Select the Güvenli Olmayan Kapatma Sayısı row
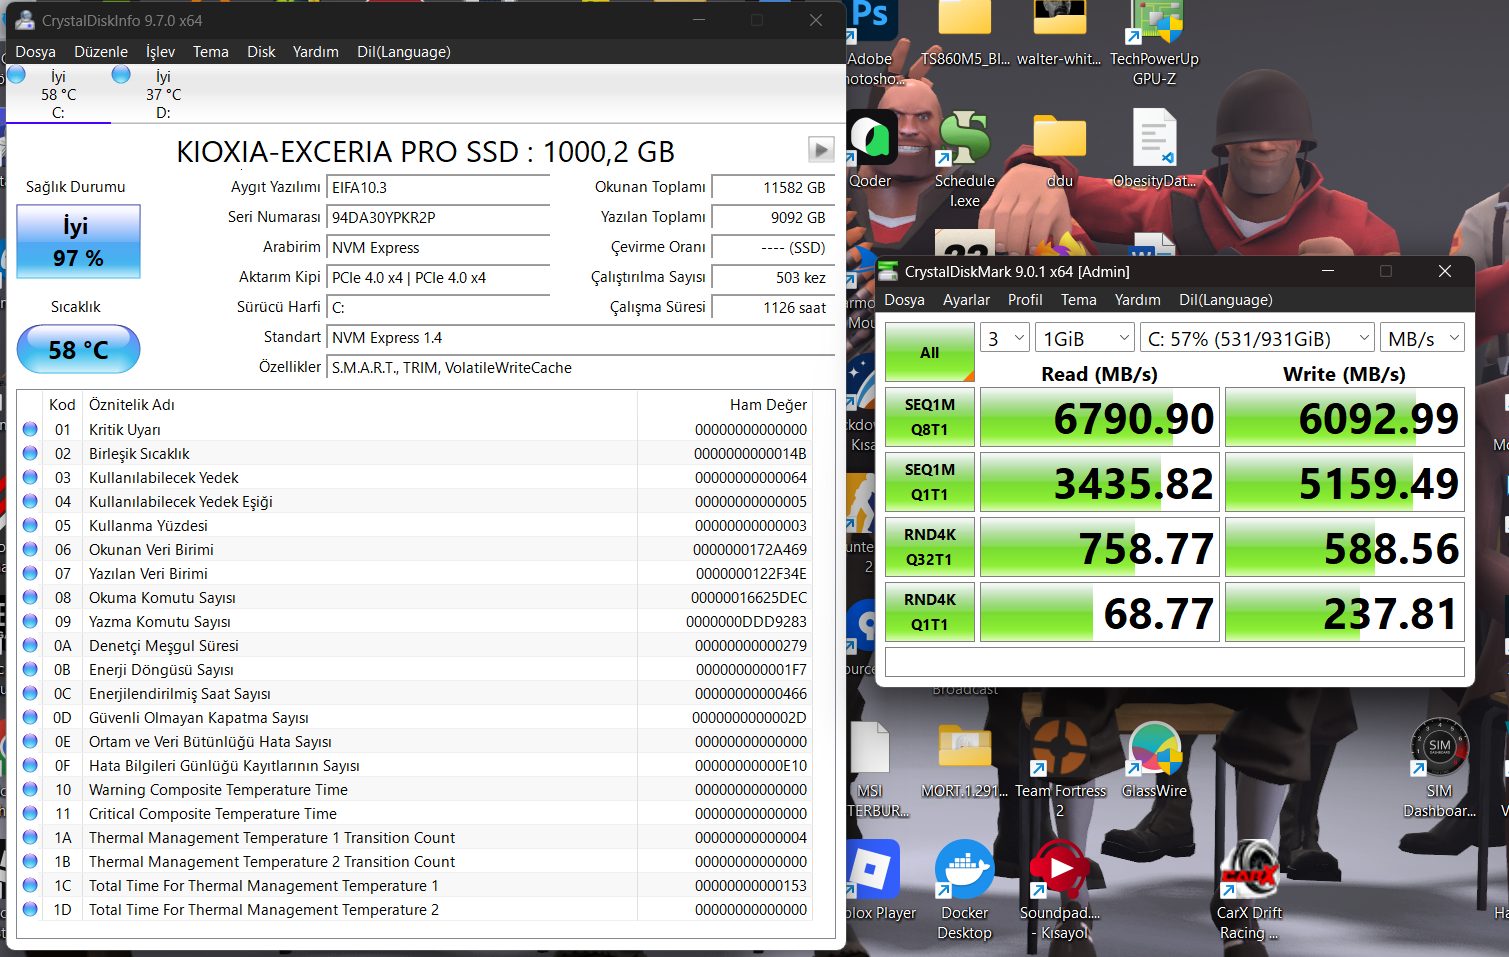 pyautogui.click(x=414, y=718)
